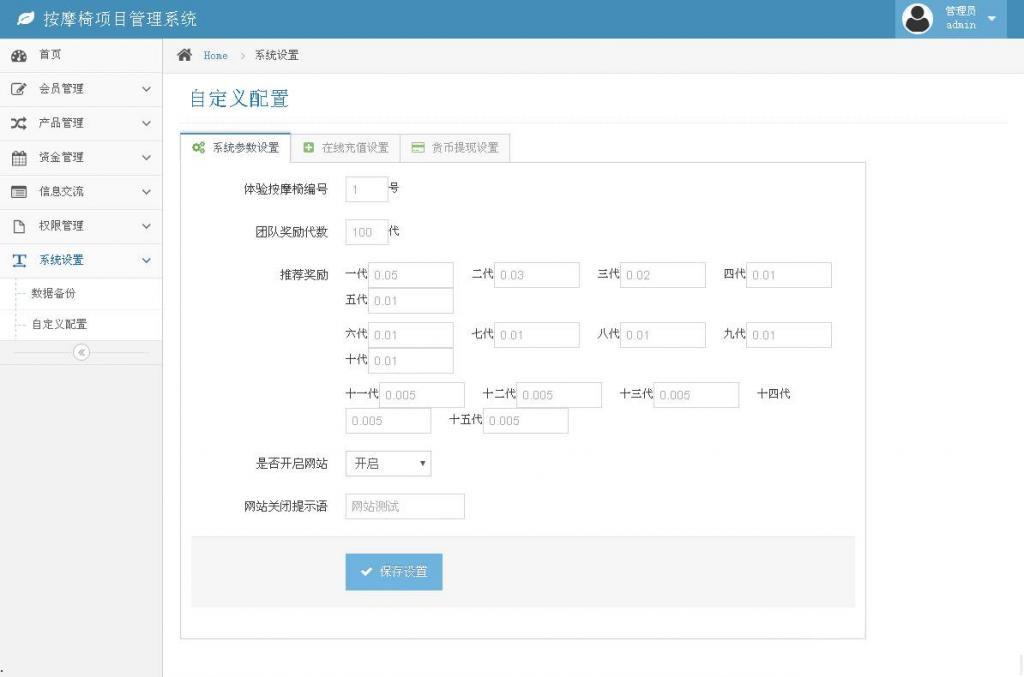The image size is (1024, 677).
Task: Open 会员管理 sidebar menu
Action: coord(81,89)
